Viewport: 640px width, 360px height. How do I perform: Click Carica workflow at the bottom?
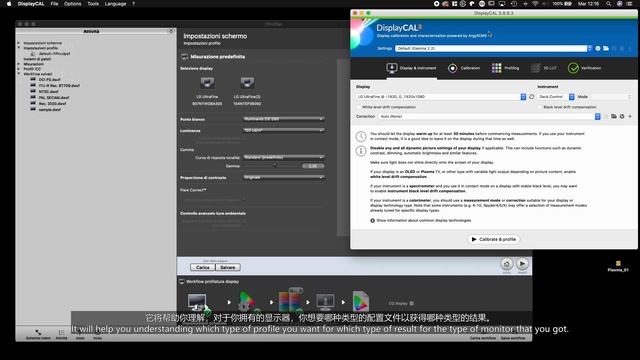point(482,338)
